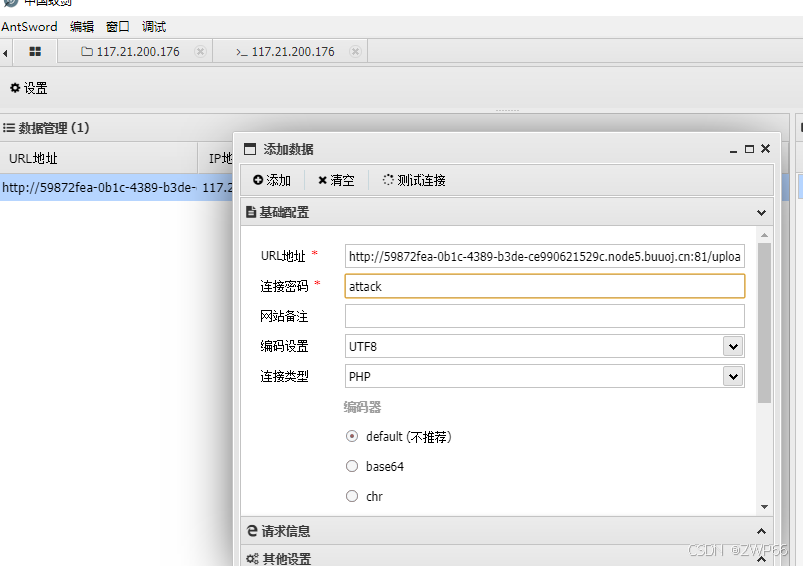Select the base64 encoder radio
Viewport: 803px width, 566px height.
pyautogui.click(x=352, y=466)
